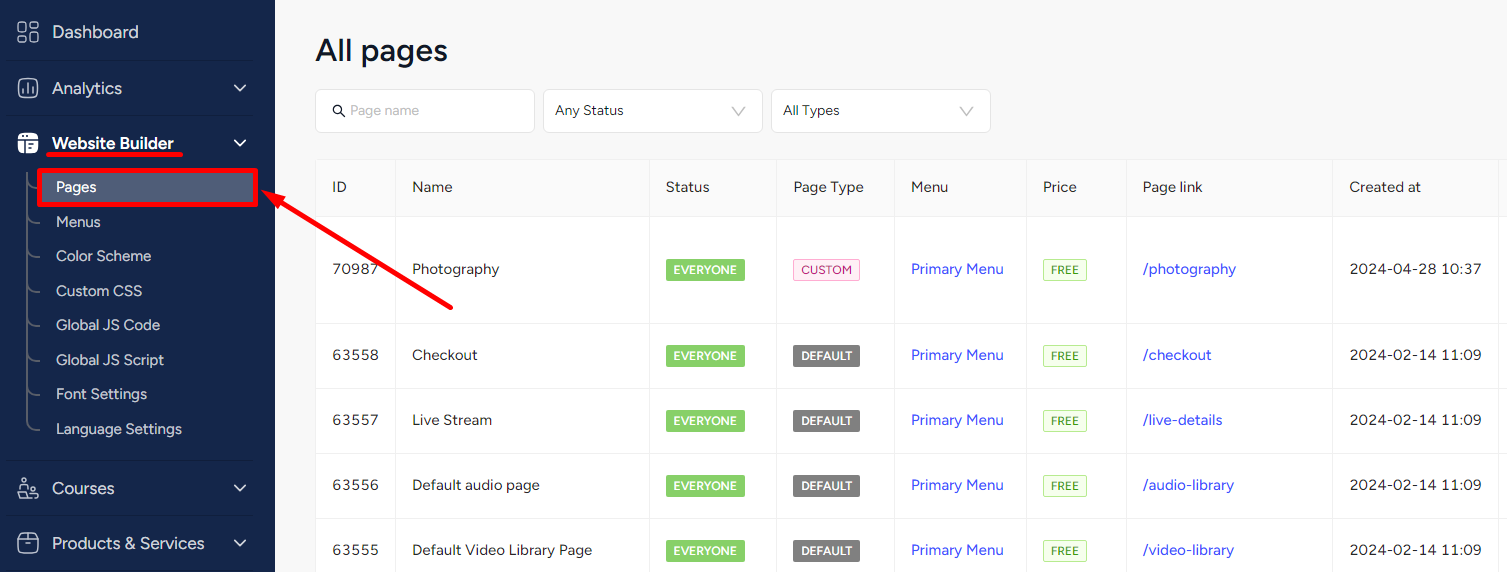1507x572 pixels.
Task: Open the Any Status dropdown
Action: [653, 111]
